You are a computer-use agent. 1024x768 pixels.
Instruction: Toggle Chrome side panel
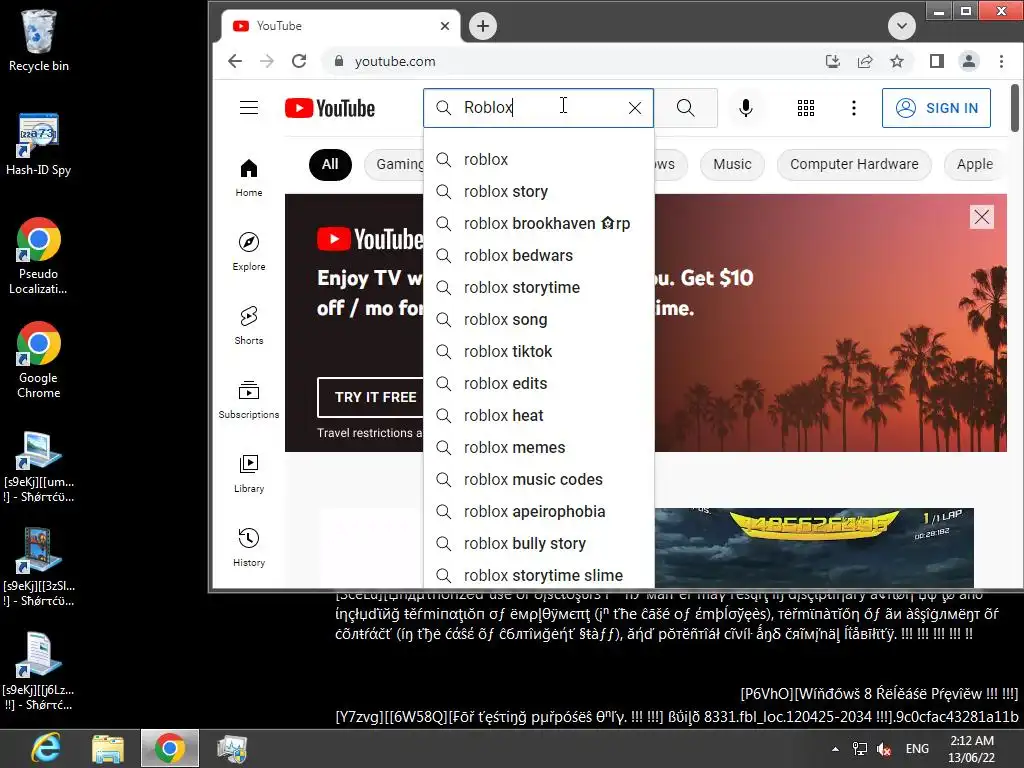(936, 61)
